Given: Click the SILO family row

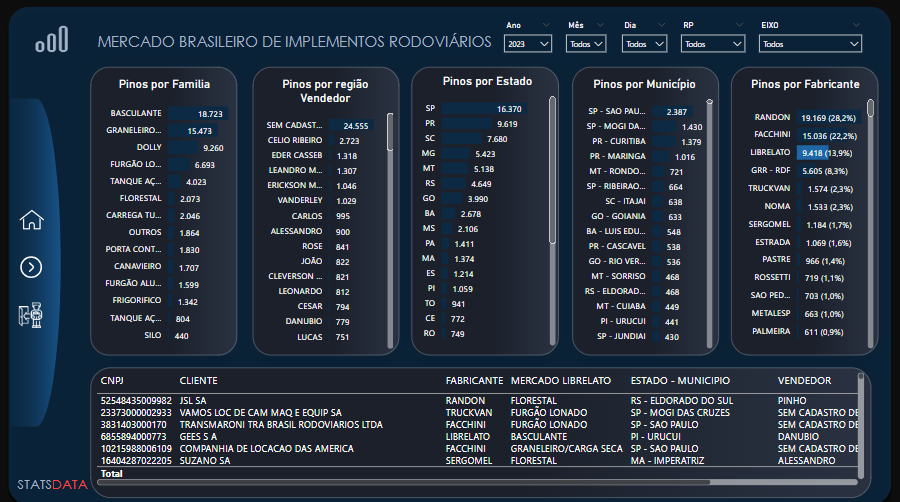Looking at the screenshot, I should click(x=166, y=335).
